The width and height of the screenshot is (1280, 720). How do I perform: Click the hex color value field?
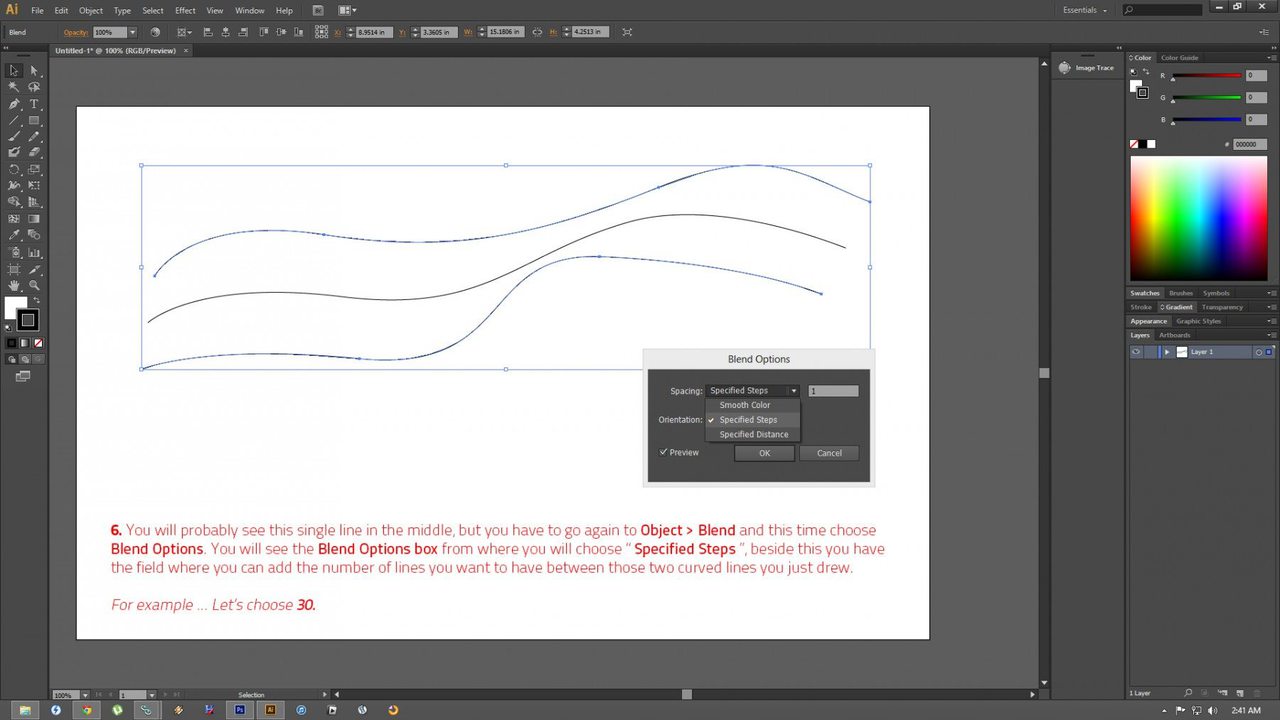click(1250, 144)
